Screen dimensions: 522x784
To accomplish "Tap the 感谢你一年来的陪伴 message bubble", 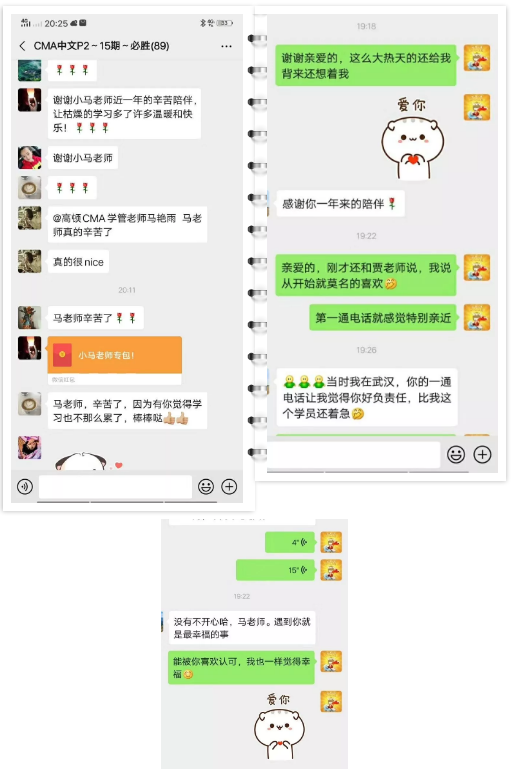I will tap(340, 204).
